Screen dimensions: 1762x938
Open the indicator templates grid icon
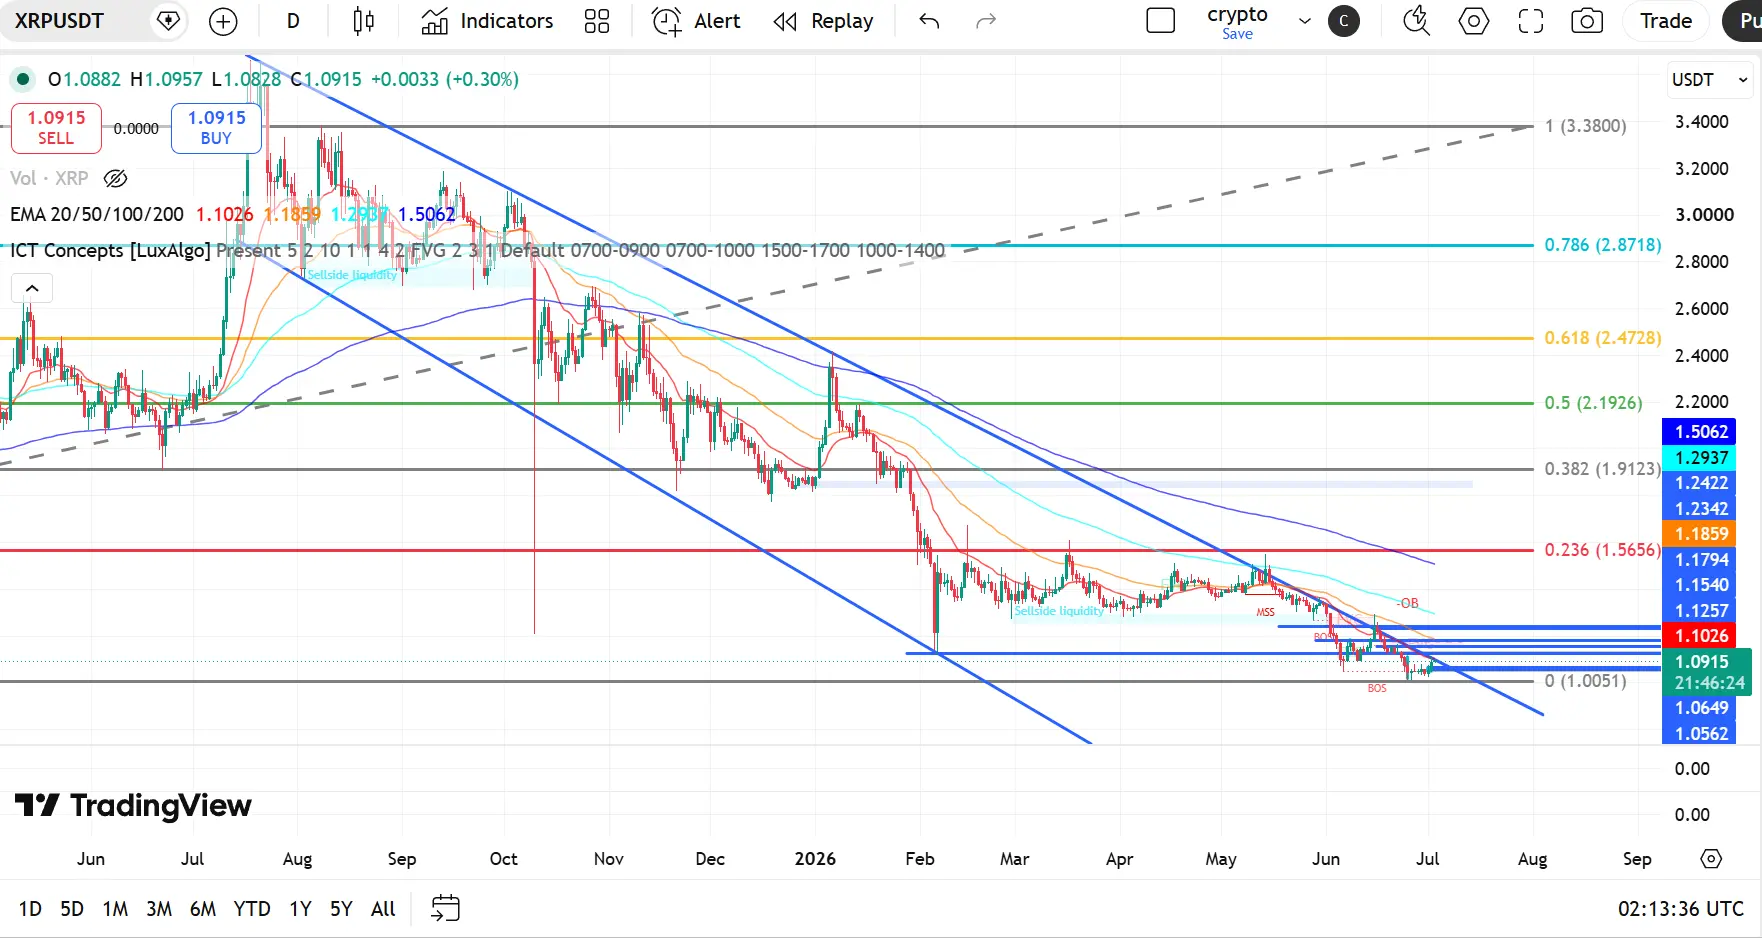[597, 21]
